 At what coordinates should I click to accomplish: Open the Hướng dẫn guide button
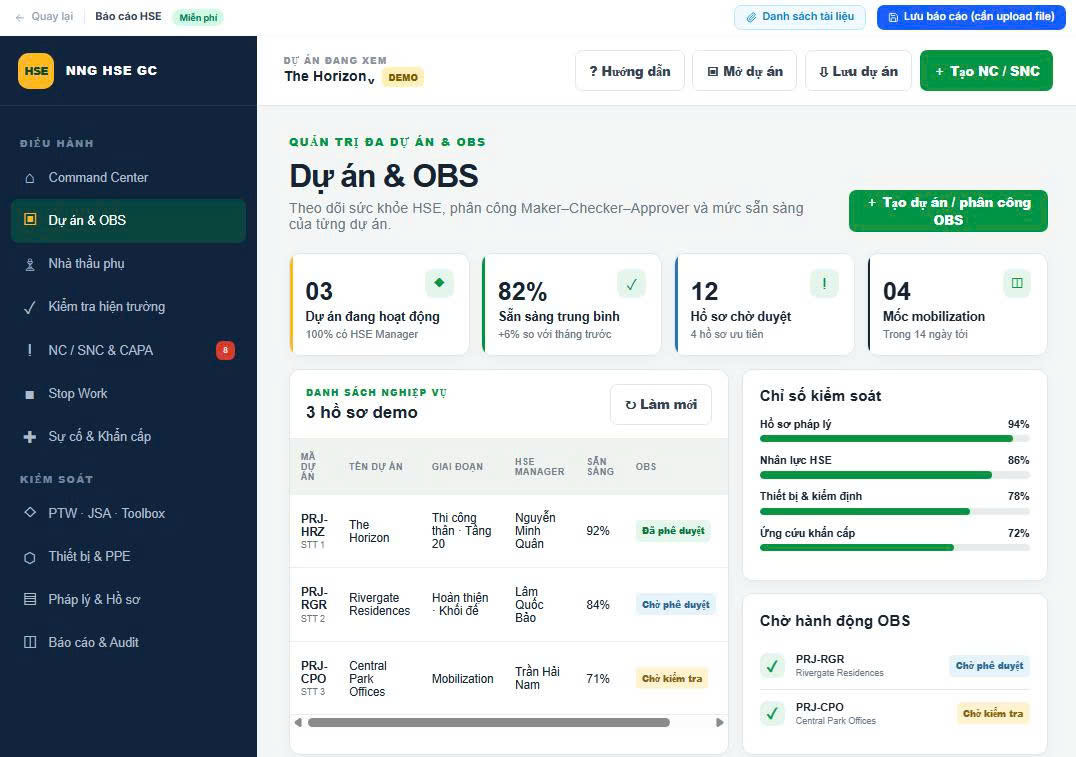click(x=629, y=71)
